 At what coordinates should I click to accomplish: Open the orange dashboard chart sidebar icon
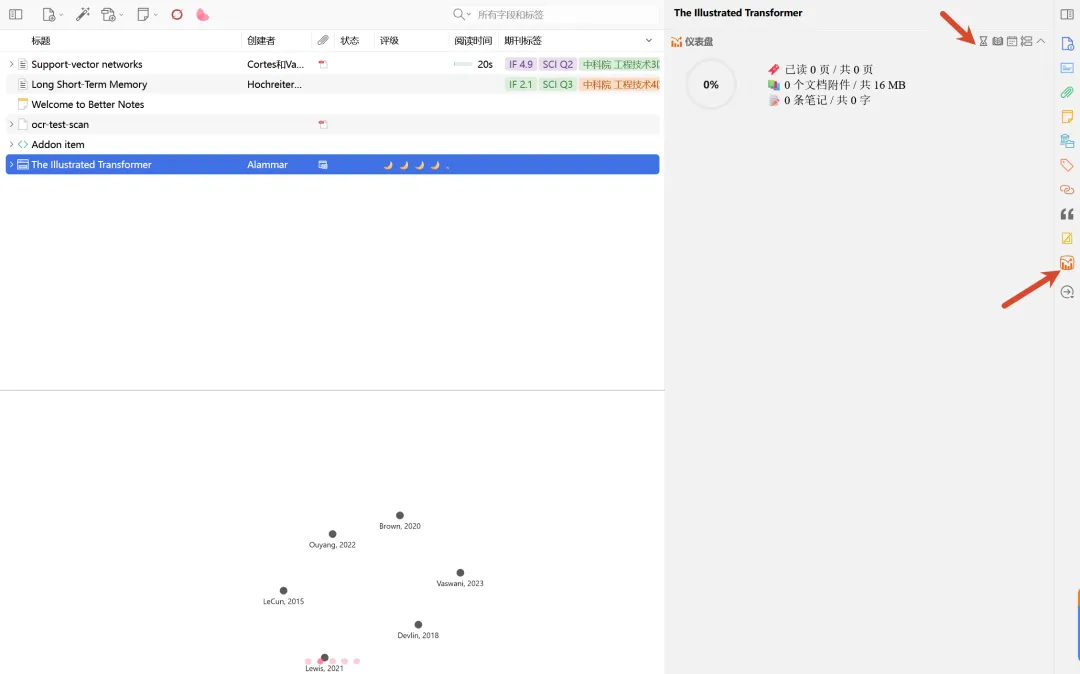tap(1066, 262)
